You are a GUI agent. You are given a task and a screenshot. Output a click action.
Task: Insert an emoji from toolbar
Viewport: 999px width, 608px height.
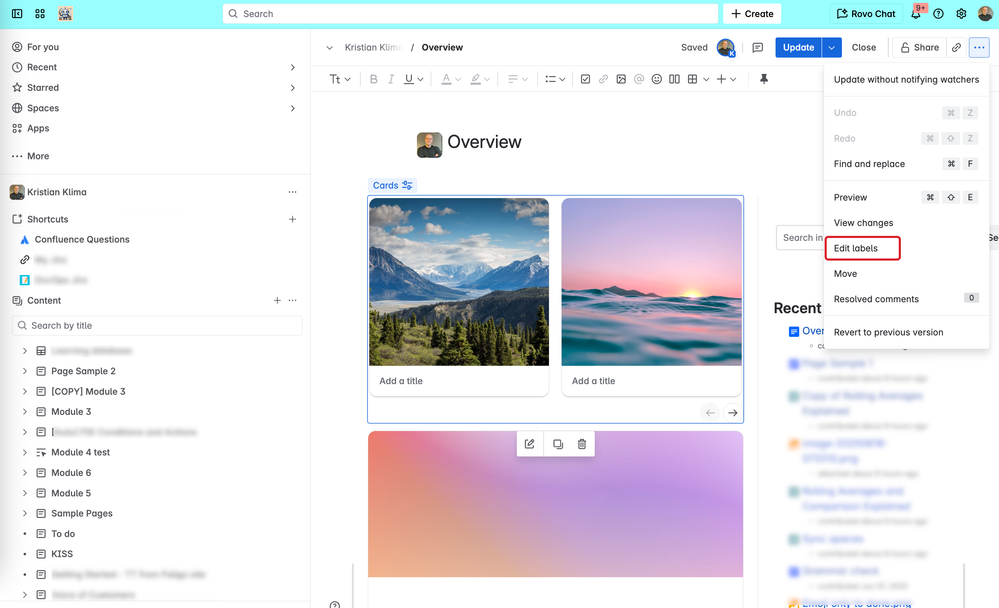tap(657, 79)
